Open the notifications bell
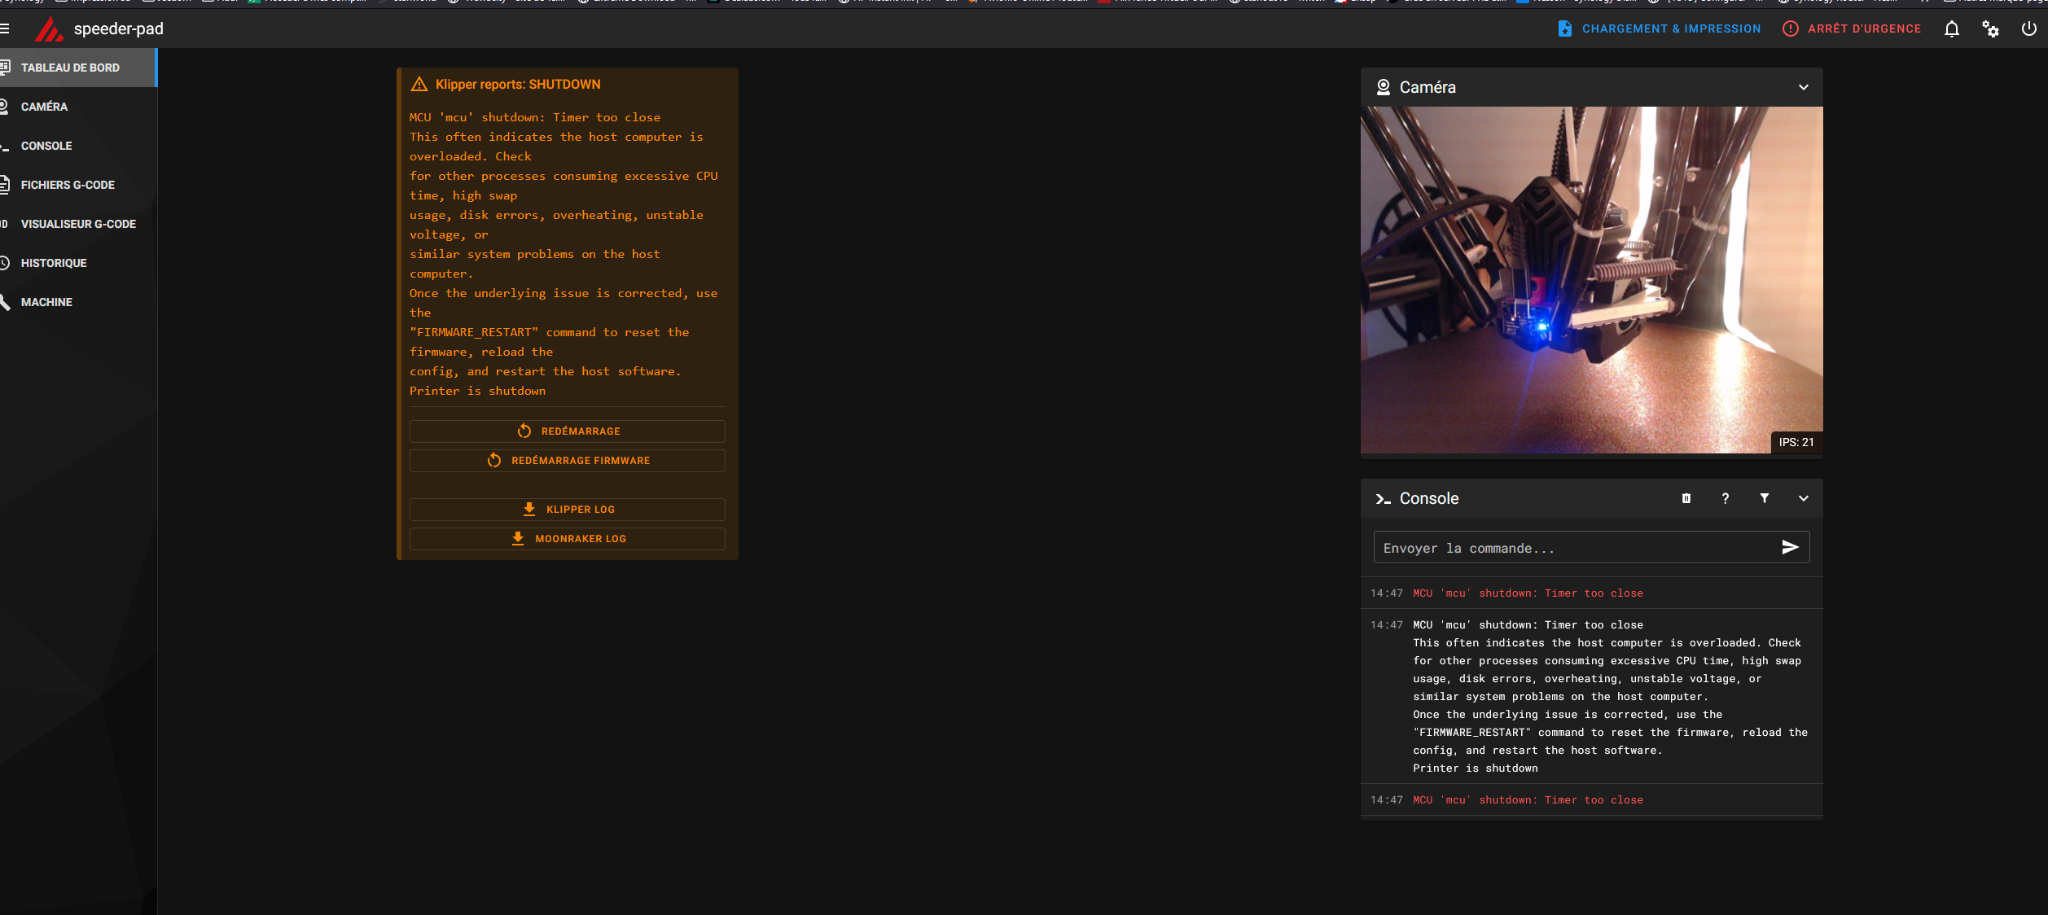Image resolution: width=2048 pixels, height=915 pixels. (x=1951, y=29)
